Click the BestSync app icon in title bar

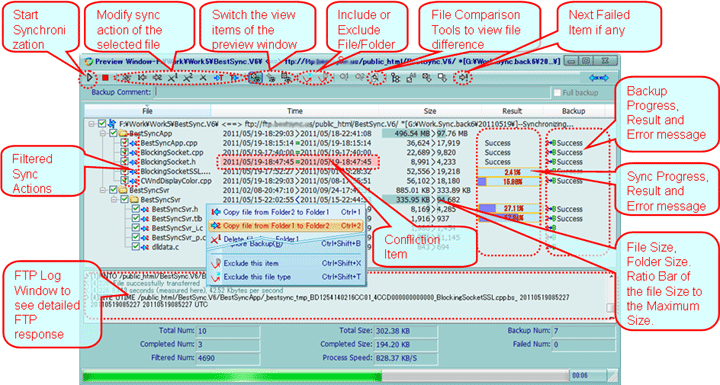(89, 61)
